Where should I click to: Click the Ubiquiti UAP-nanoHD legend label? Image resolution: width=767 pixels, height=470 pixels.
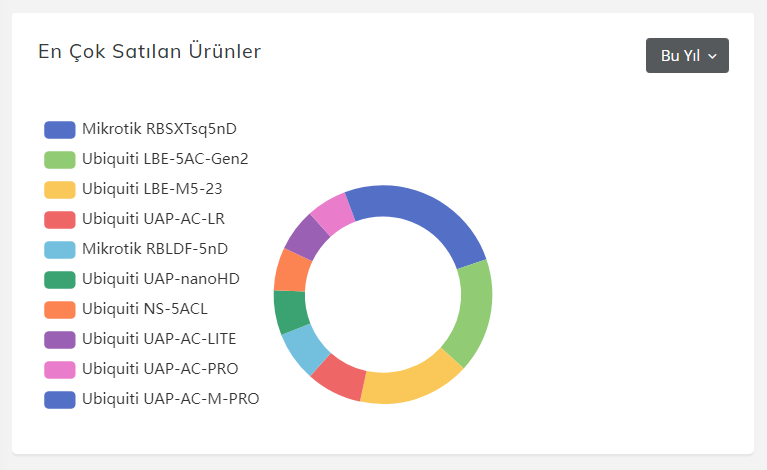click(161, 279)
